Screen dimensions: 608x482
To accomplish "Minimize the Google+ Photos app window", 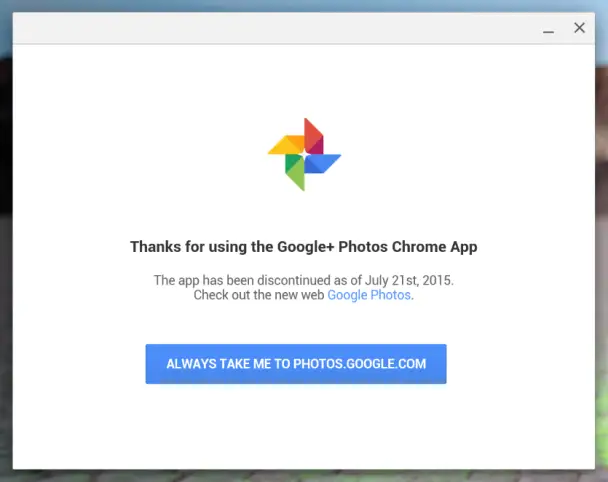I will 548,29.
